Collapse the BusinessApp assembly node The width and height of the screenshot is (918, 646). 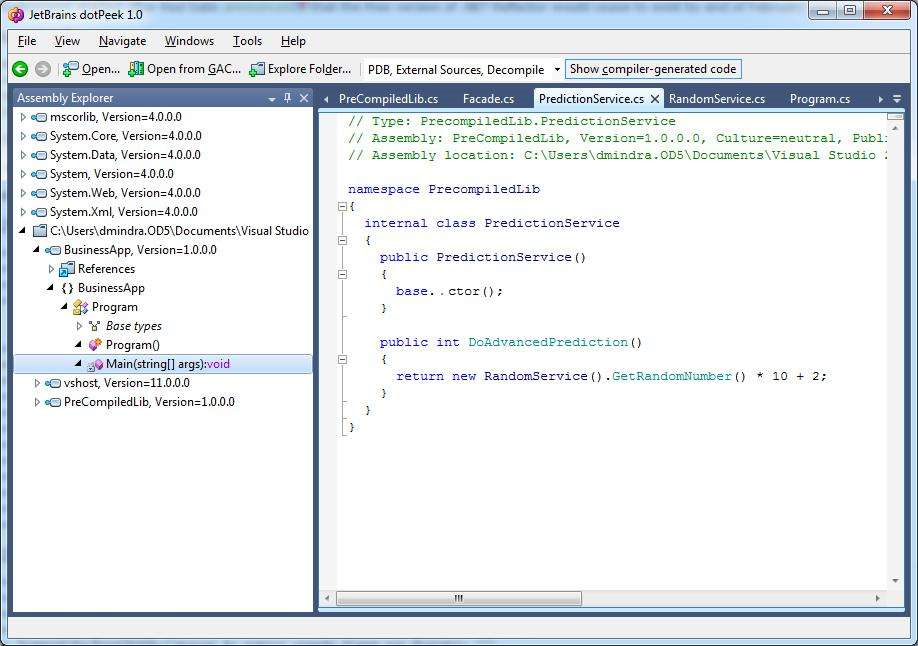pyautogui.click(x=36, y=249)
